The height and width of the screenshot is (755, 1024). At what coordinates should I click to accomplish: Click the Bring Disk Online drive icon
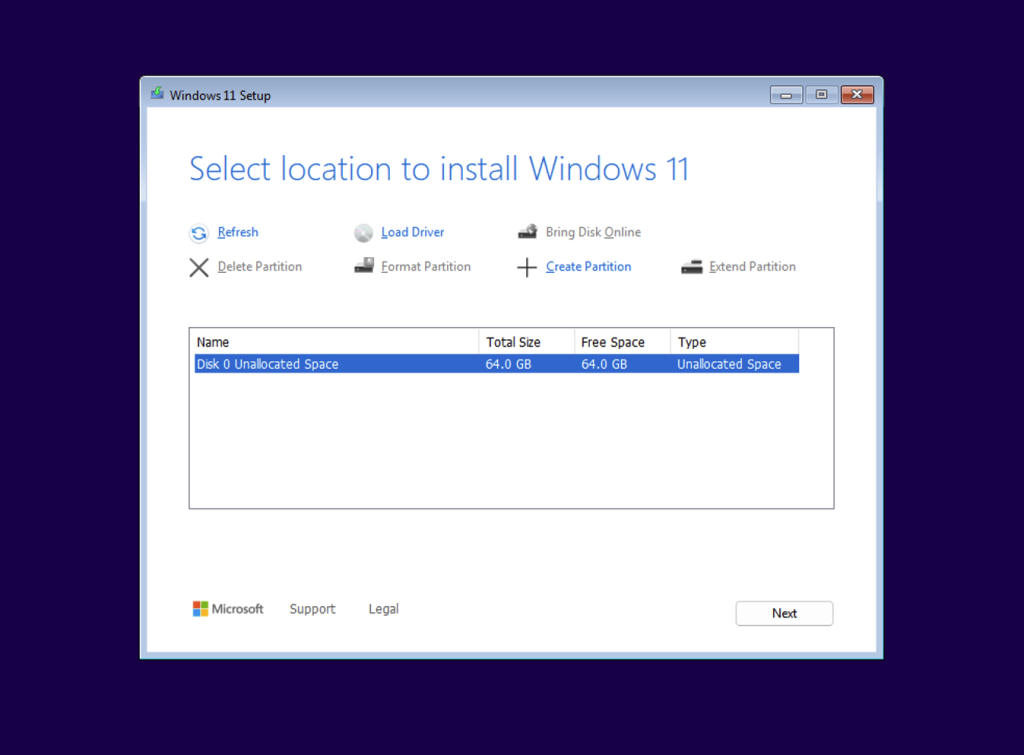click(527, 232)
